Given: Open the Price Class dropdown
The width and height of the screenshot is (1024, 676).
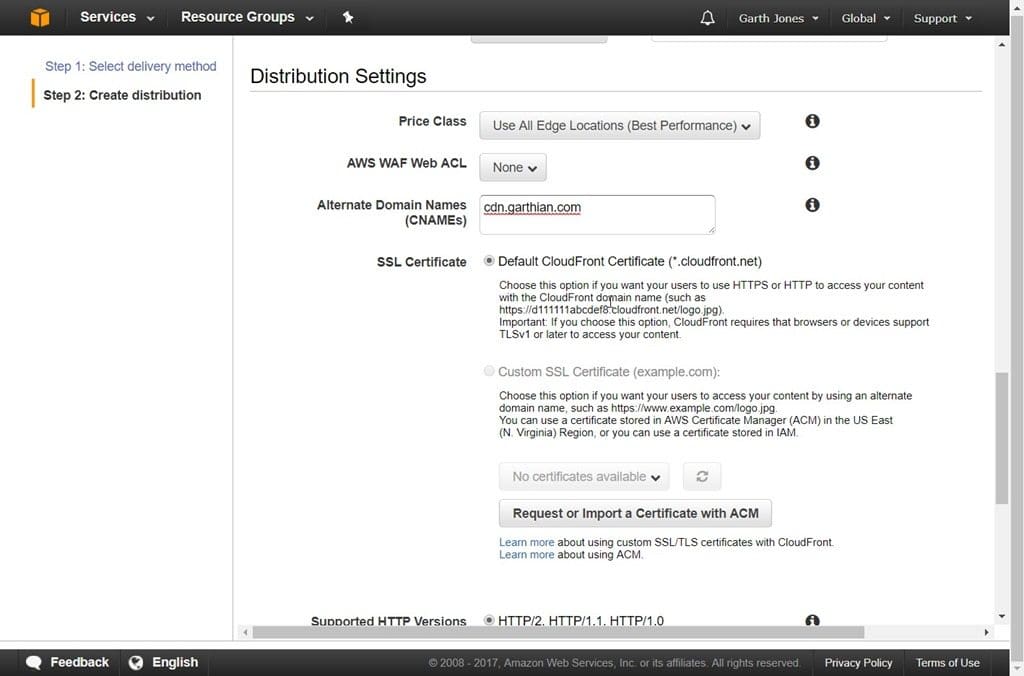Looking at the screenshot, I should (x=620, y=125).
